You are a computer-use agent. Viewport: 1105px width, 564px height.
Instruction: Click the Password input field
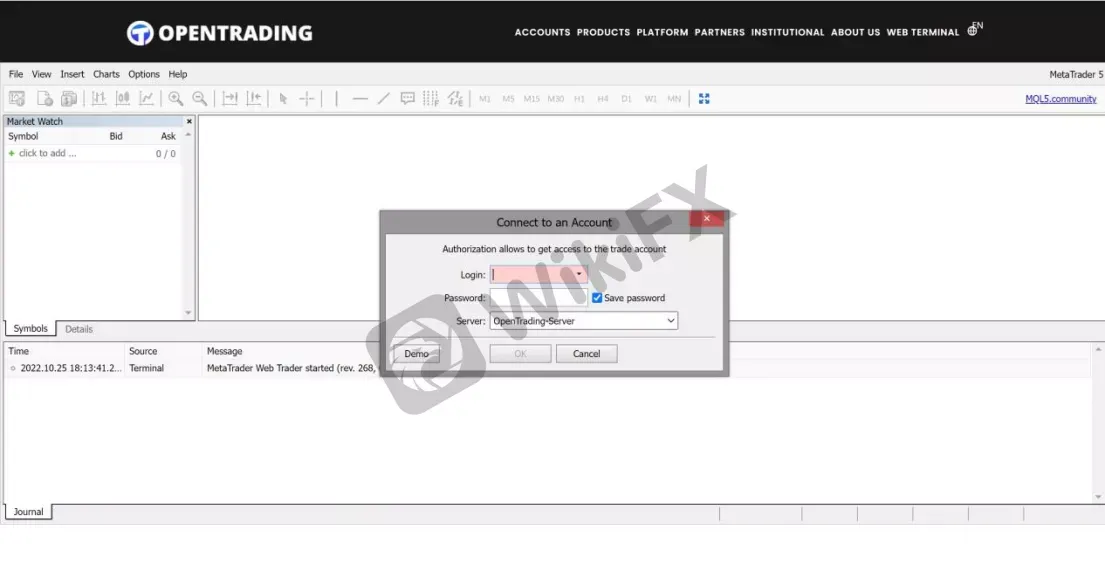coord(539,298)
